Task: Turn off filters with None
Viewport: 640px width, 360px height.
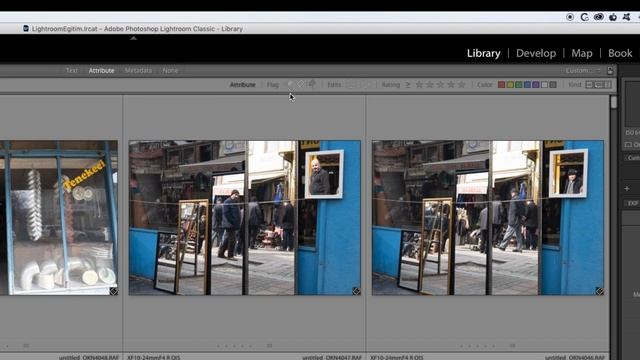Action: click(170, 71)
